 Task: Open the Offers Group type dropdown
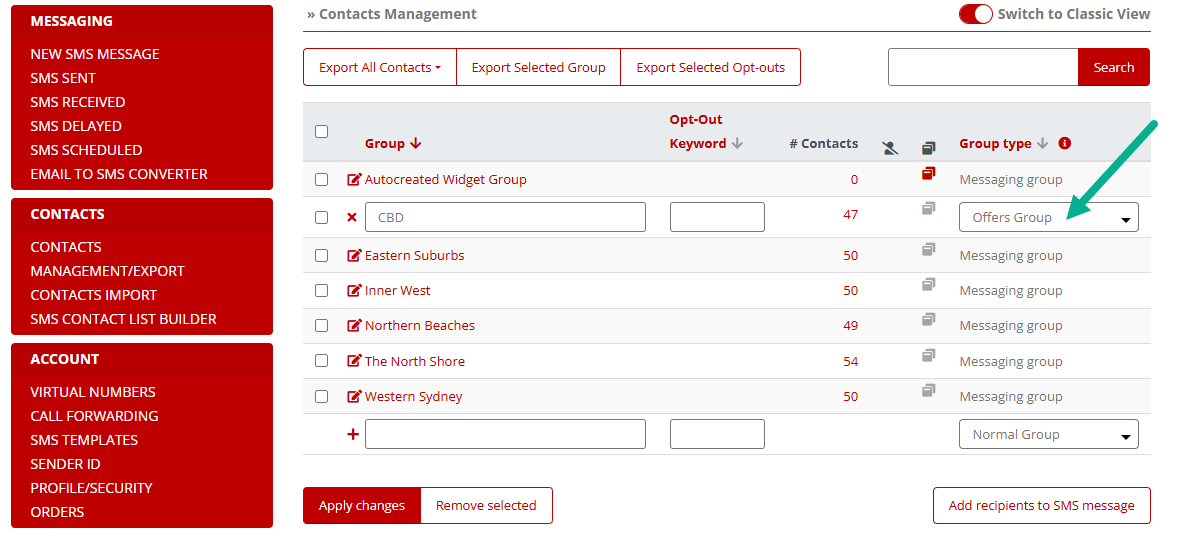tap(1048, 217)
